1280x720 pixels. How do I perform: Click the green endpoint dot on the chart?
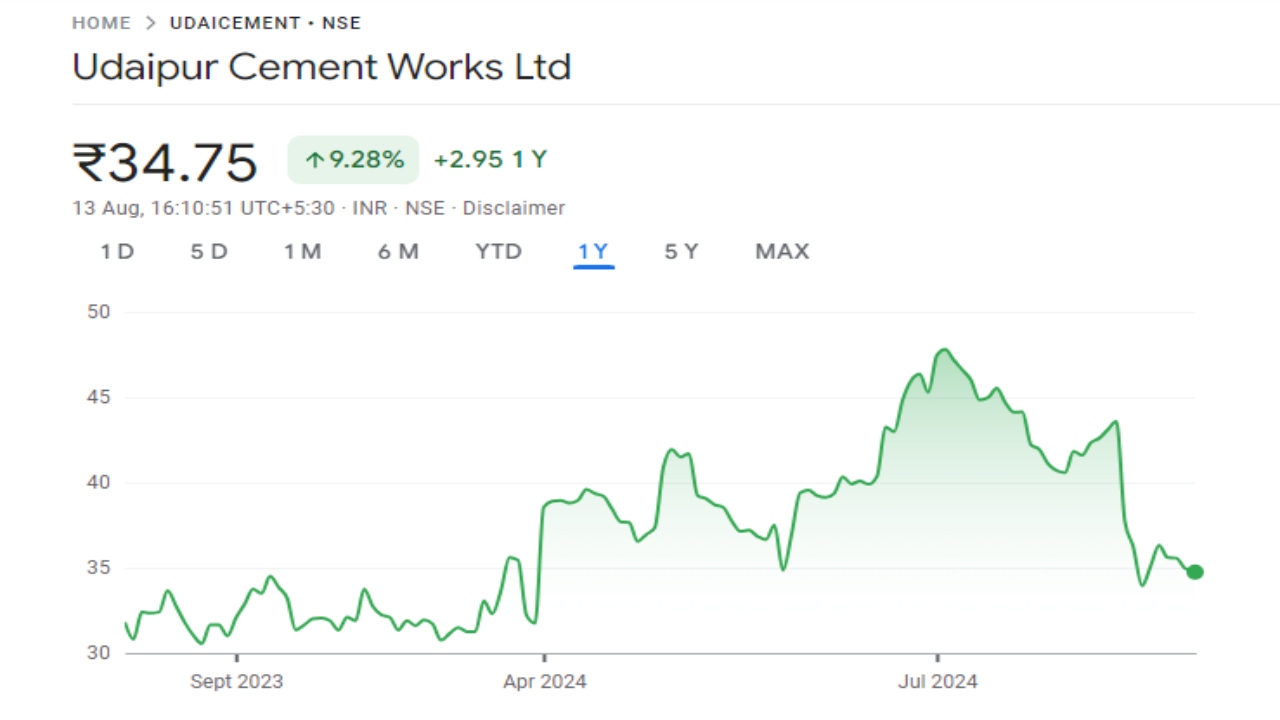click(1194, 572)
